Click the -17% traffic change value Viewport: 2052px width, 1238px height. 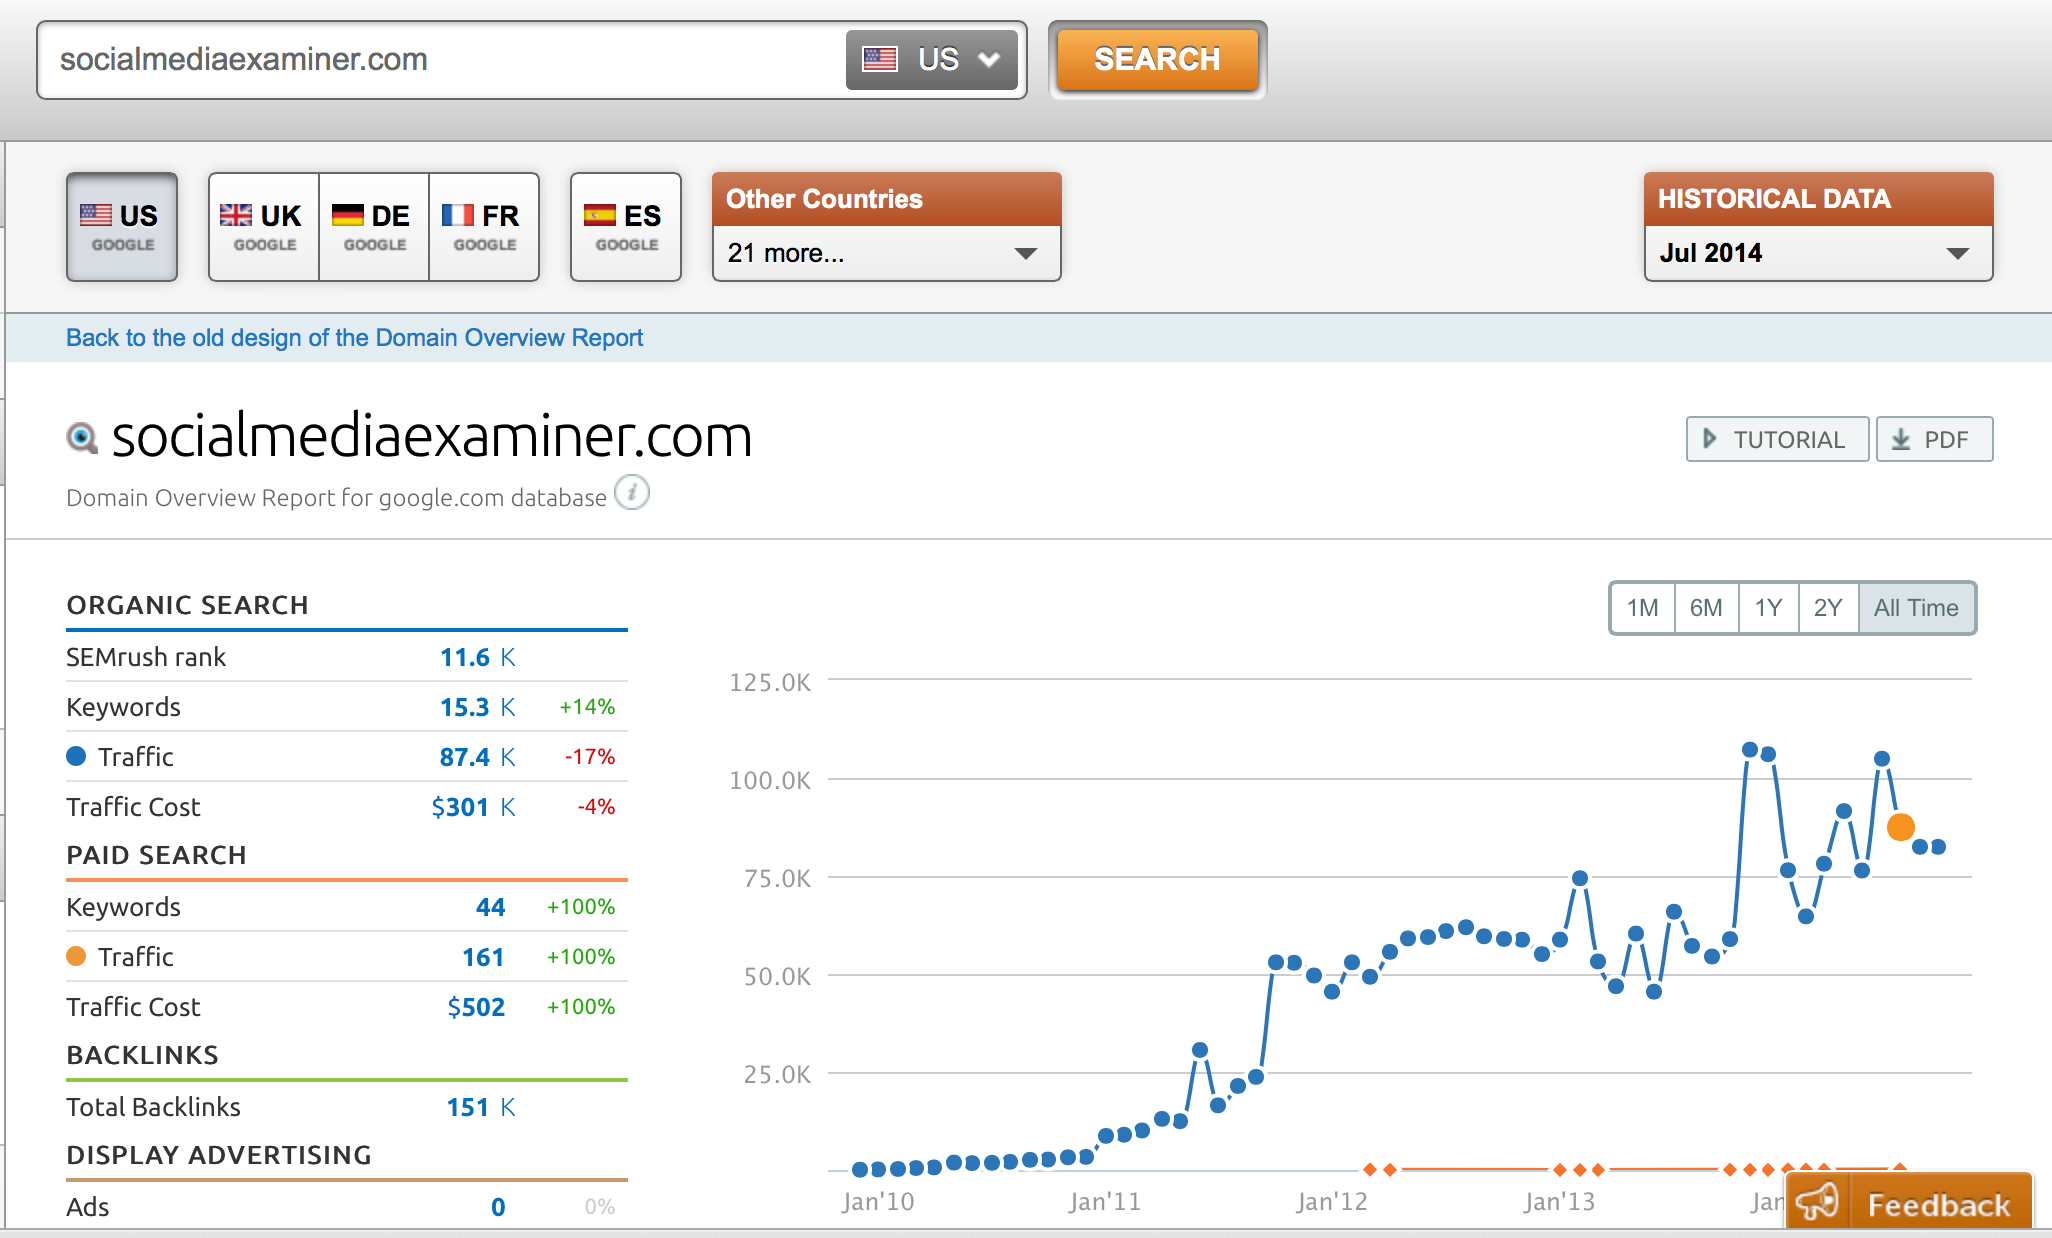tap(590, 757)
